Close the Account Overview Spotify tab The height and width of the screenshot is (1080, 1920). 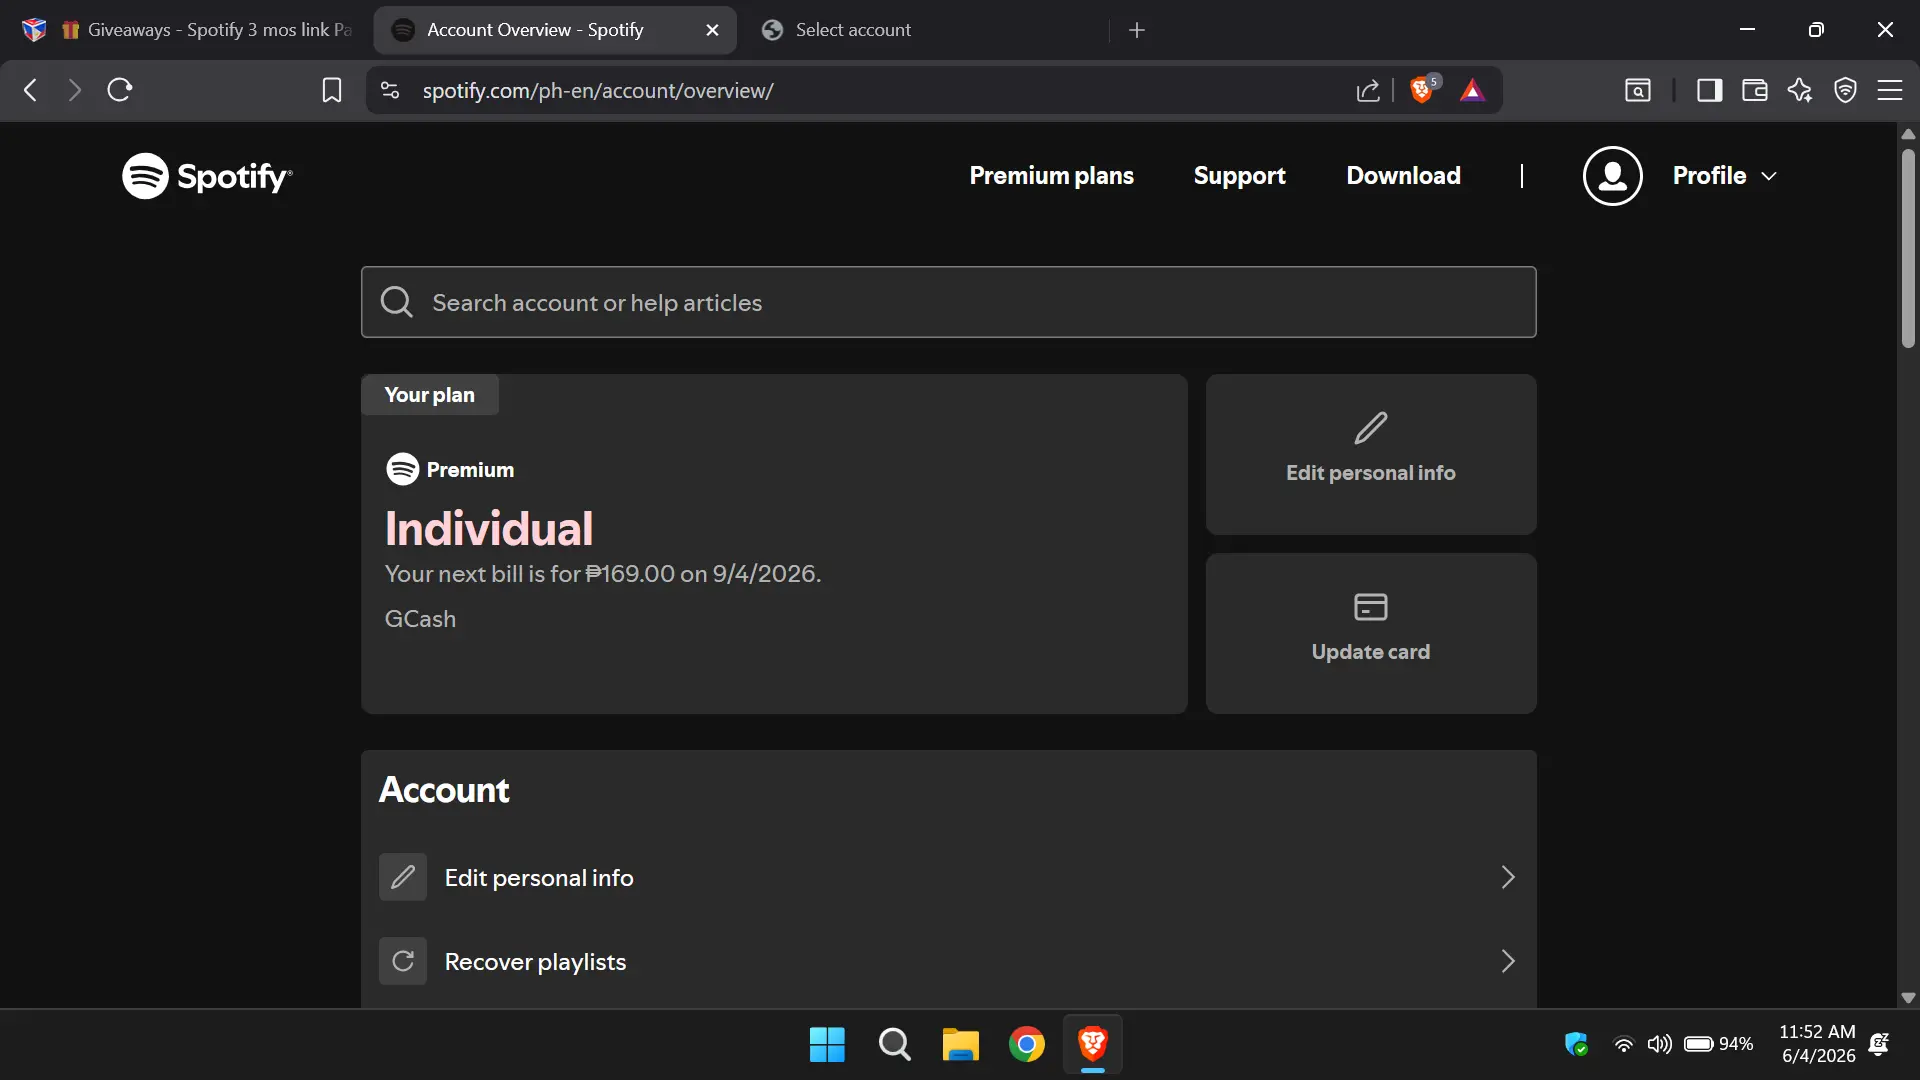point(712,30)
